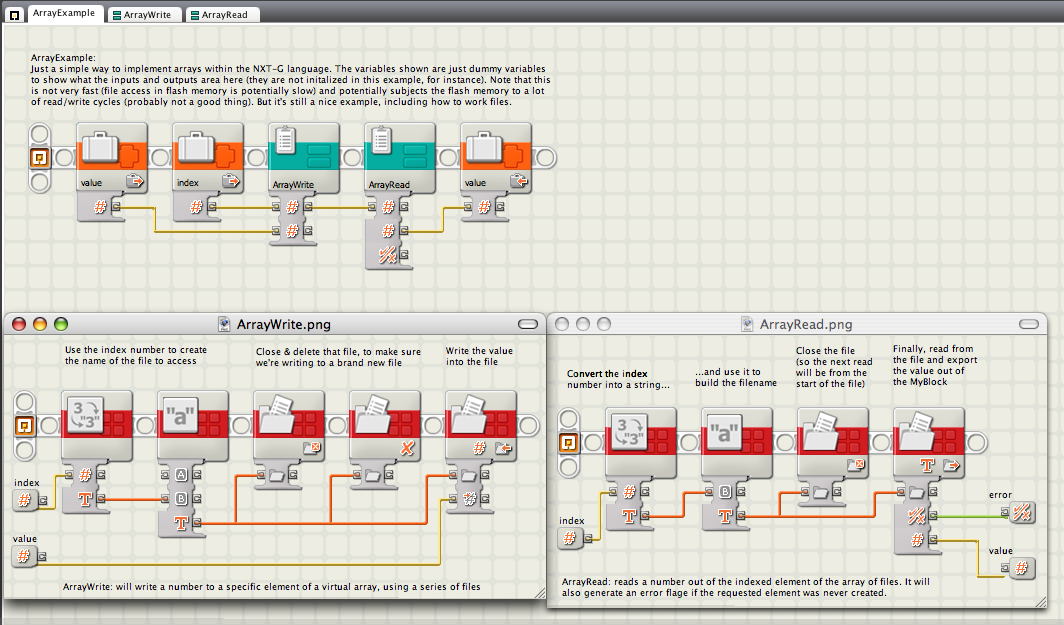Select the ArrayWrite MyBlock in main program

tap(304, 158)
